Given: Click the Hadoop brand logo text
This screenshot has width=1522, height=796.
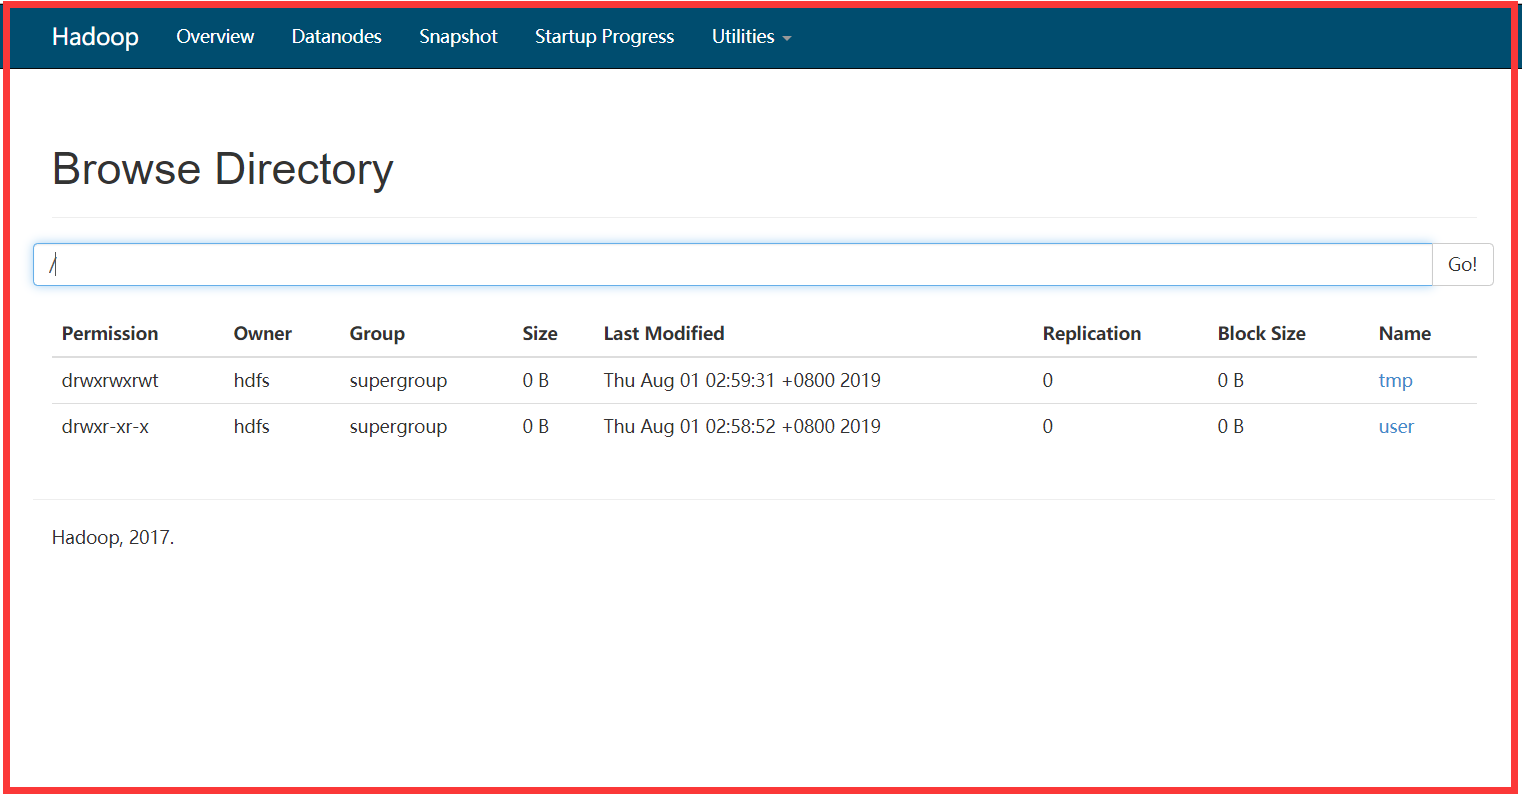Looking at the screenshot, I should click(95, 37).
